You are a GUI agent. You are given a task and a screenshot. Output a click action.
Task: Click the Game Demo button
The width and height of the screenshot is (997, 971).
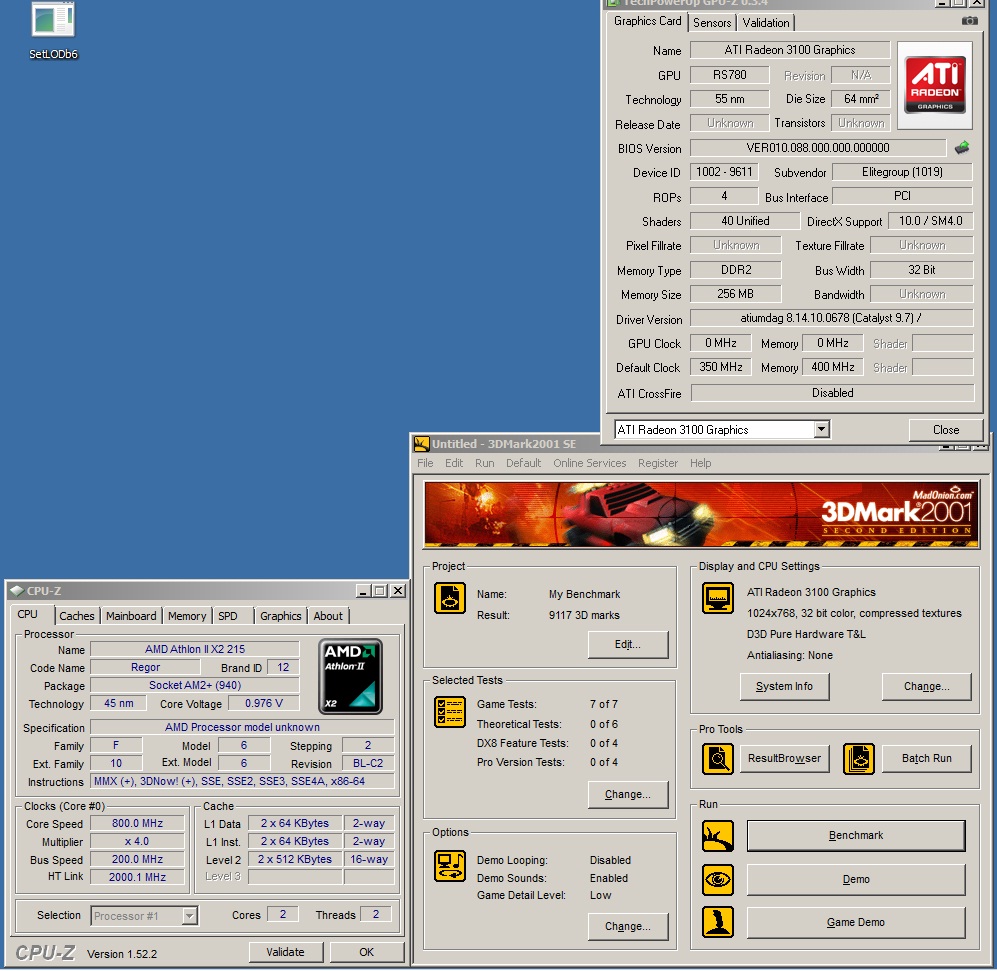click(x=856, y=922)
